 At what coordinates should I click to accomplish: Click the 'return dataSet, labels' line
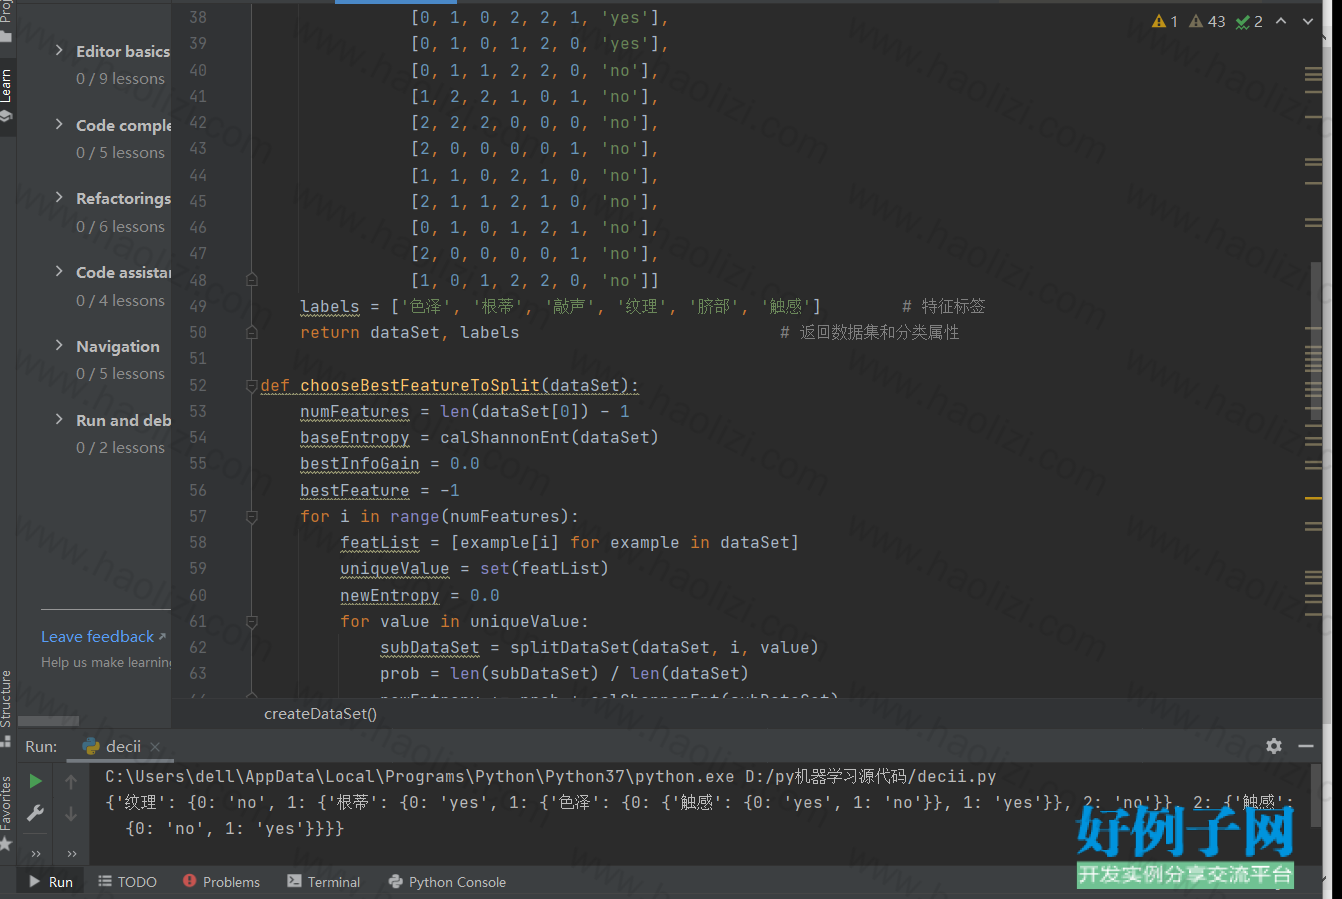pos(410,333)
